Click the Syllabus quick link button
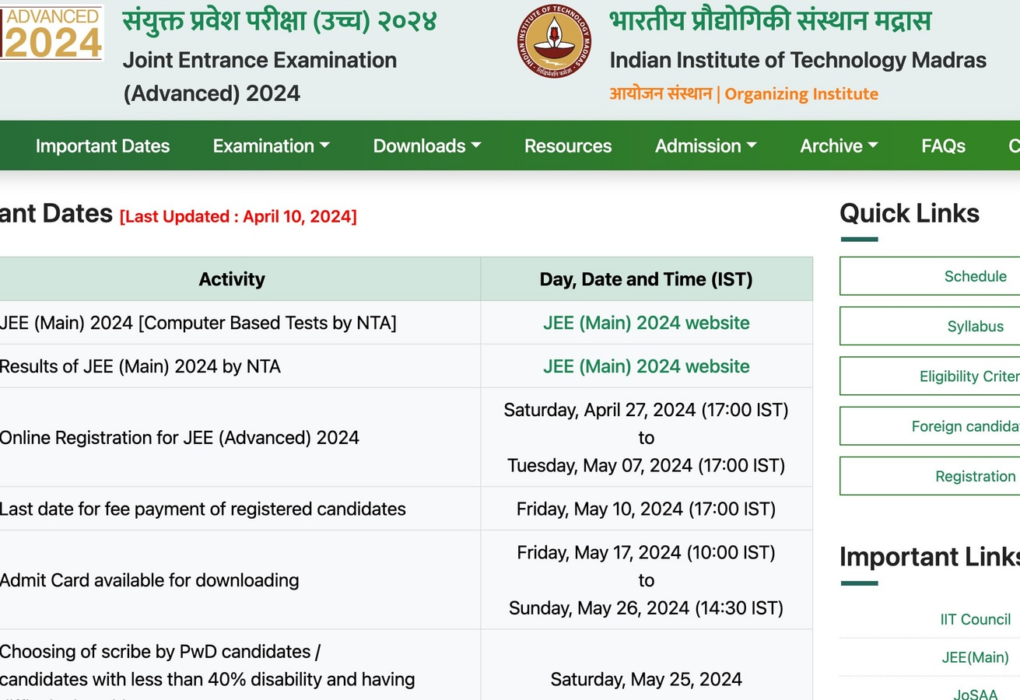Image resolution: width=1020 pixels, height=700 pixels. (x=974, y=327)
